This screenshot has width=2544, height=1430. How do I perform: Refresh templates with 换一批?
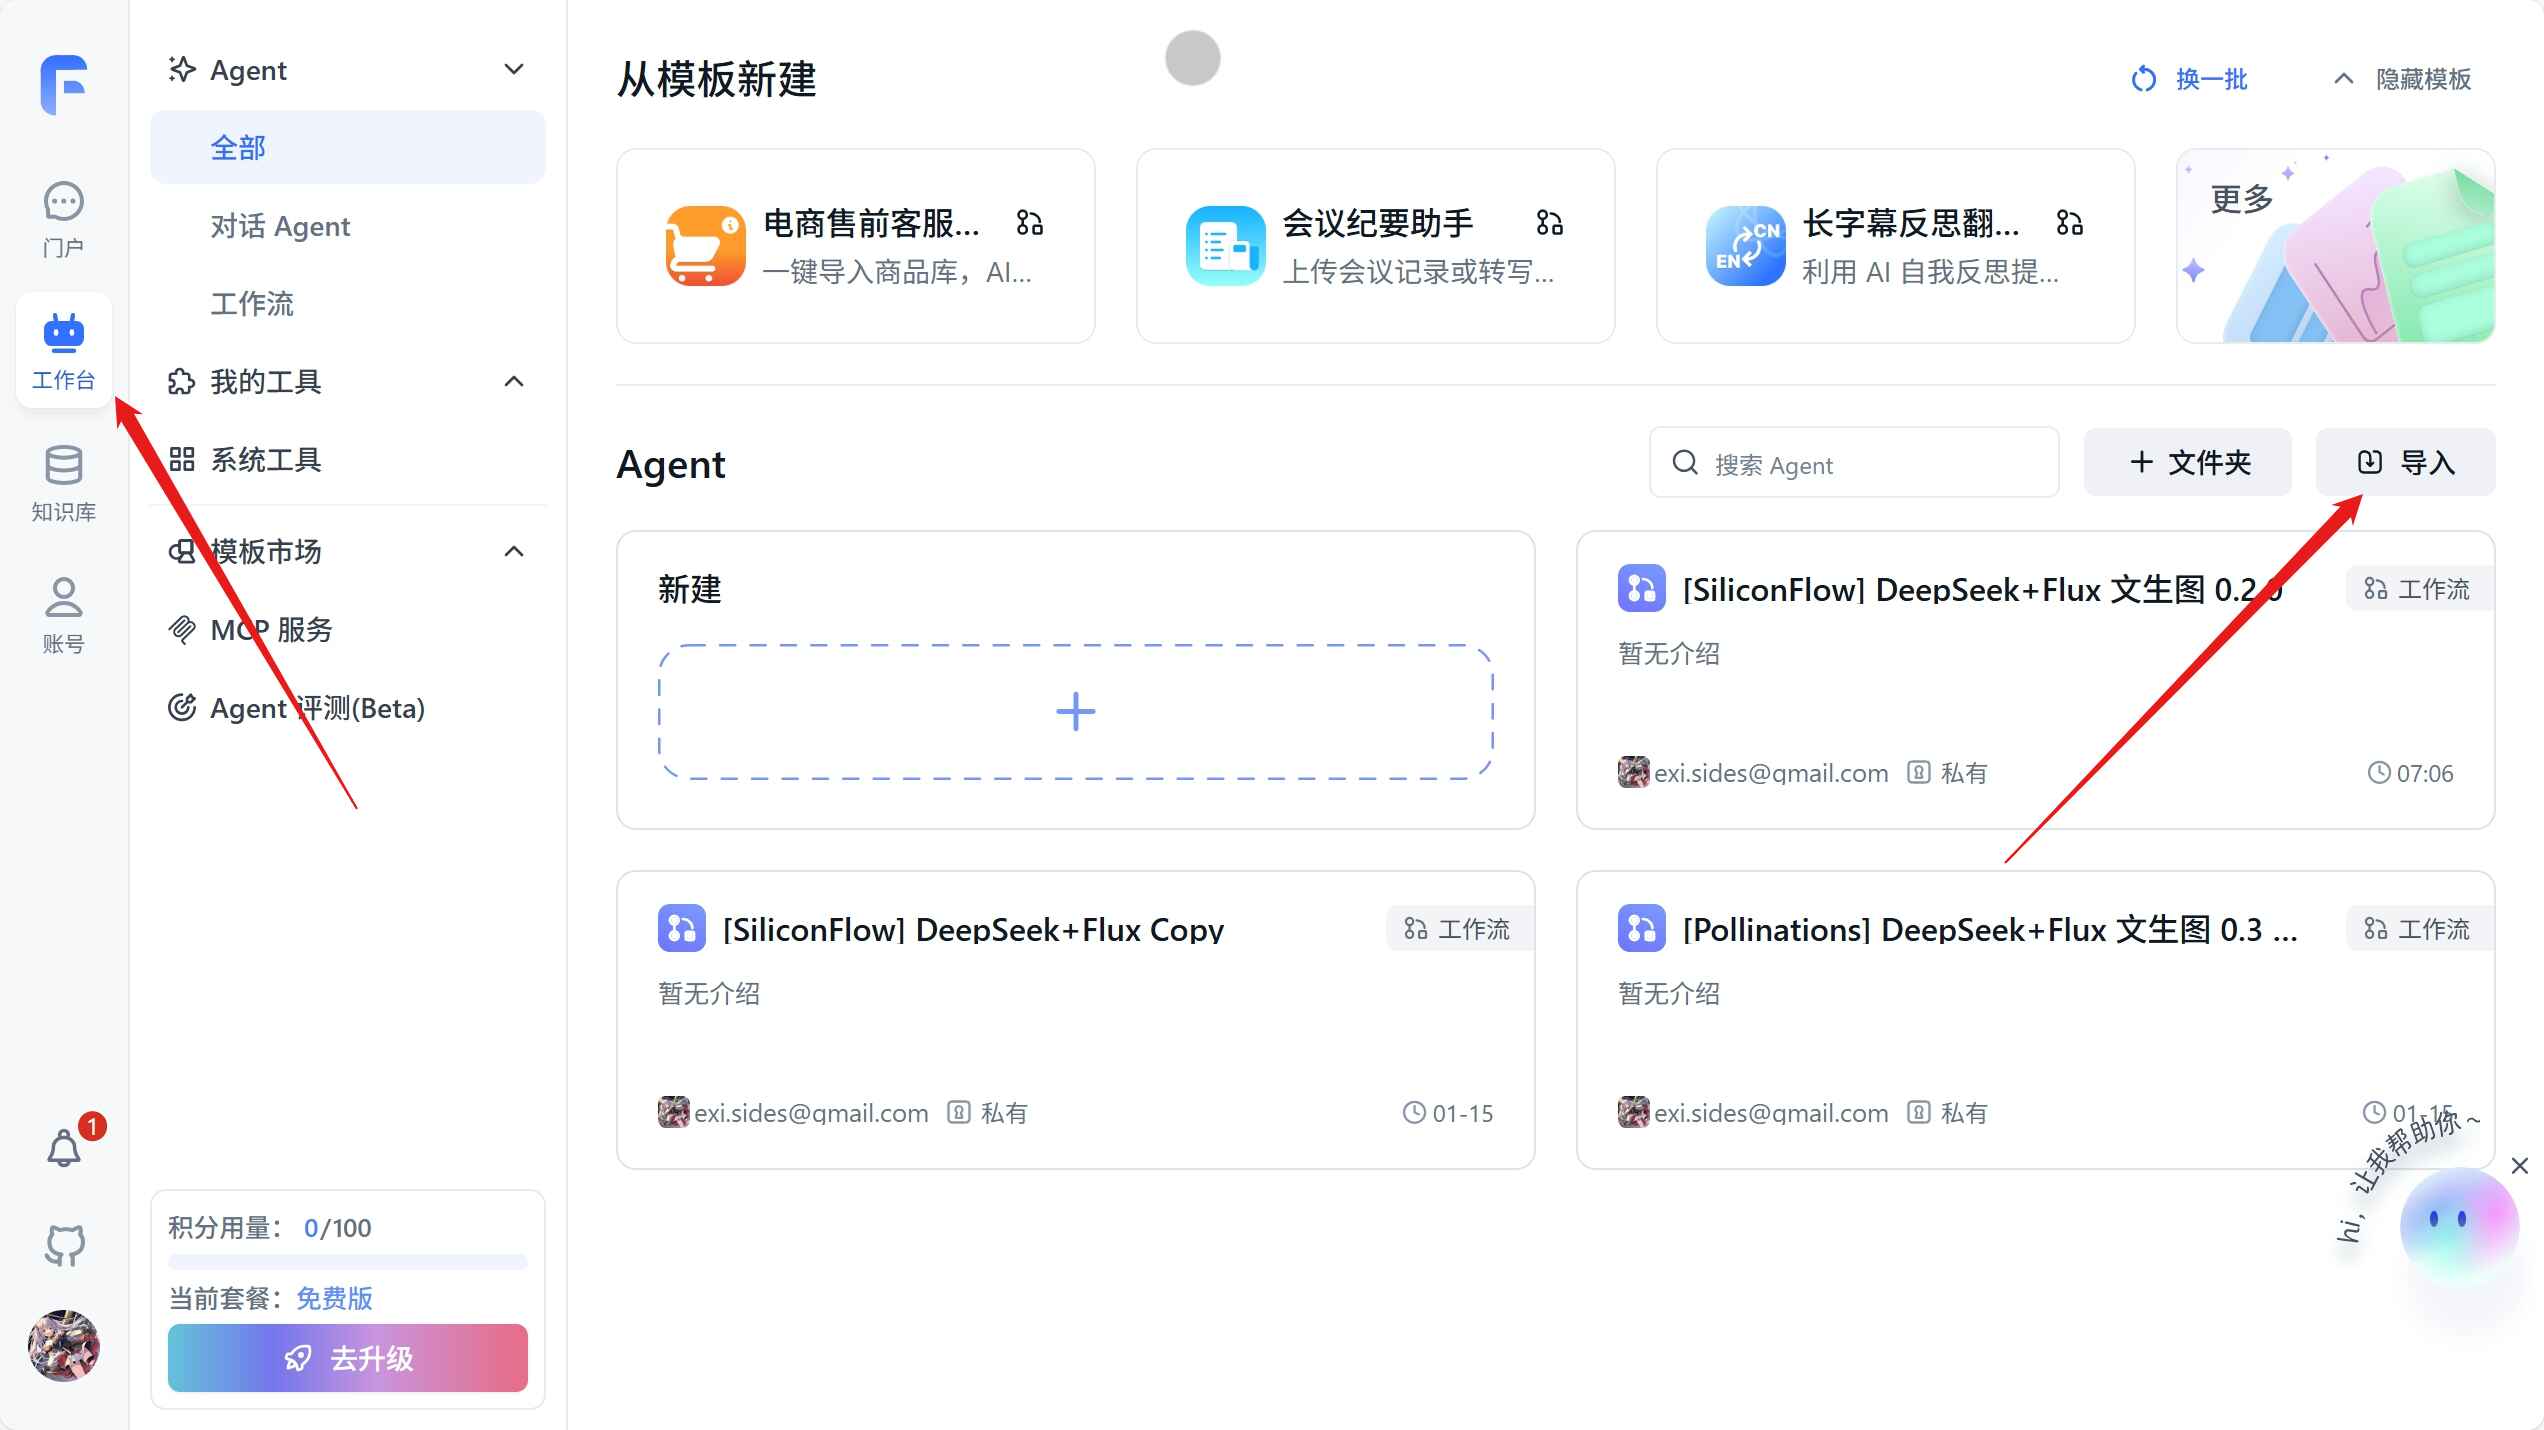click(2189, 79)
